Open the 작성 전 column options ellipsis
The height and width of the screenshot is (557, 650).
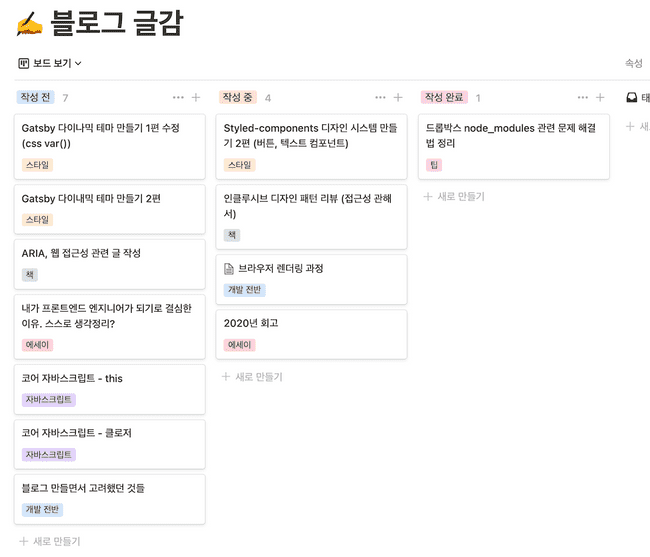(x=178, y=97)
